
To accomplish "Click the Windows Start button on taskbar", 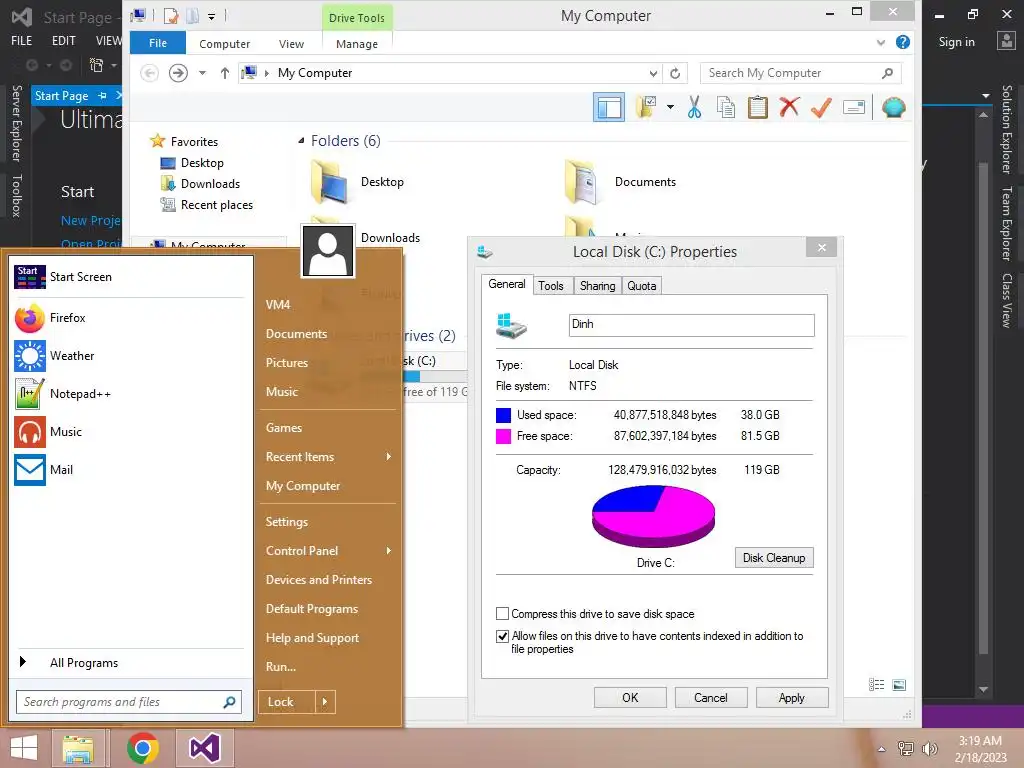I will coord(24,748).
